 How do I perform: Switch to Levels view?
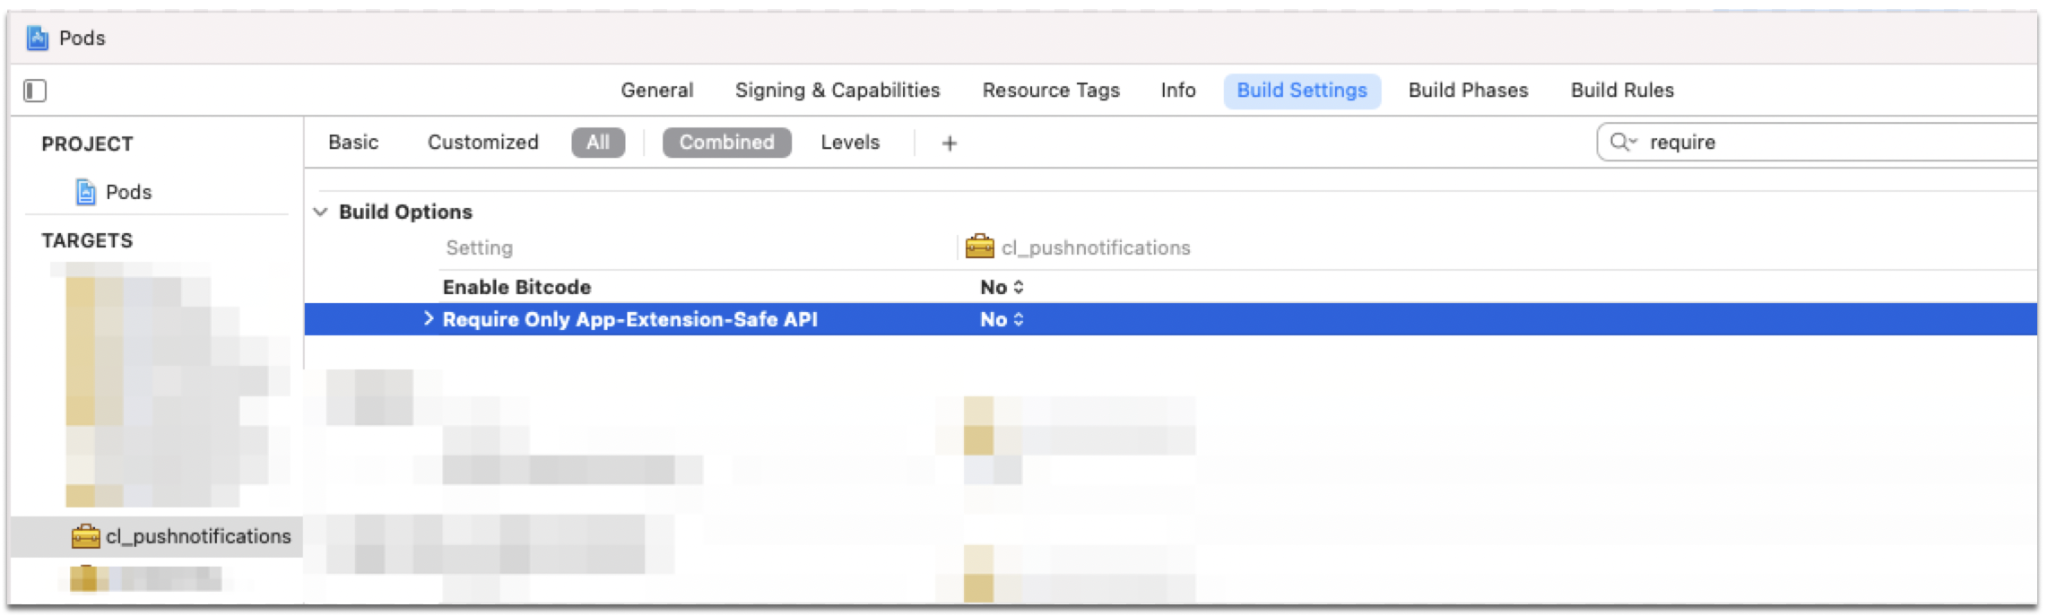(850, 143)
